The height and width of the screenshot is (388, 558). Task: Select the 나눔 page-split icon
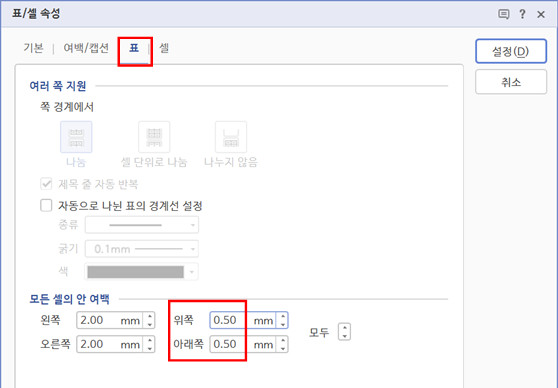[x=76, y=137]
